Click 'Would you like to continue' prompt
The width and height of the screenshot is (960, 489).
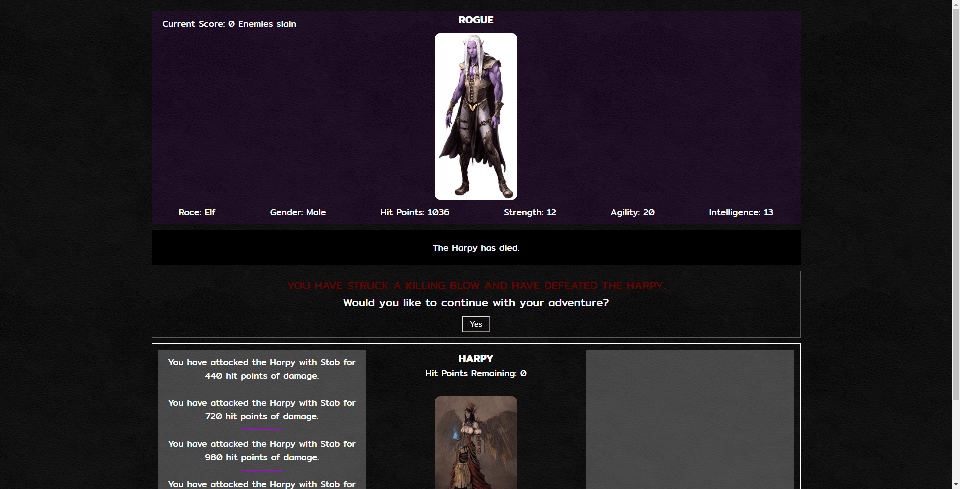click(x=476, y=302)
